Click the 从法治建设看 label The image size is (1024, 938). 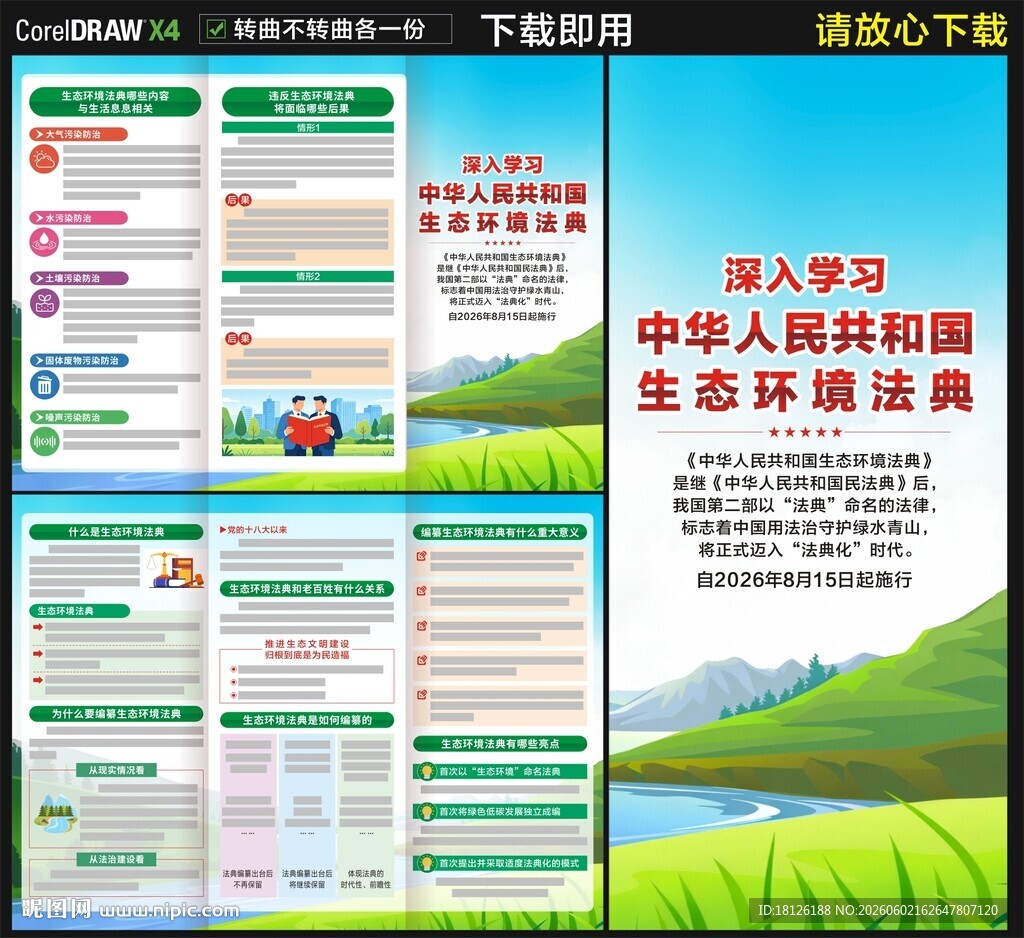click(116, 859)
